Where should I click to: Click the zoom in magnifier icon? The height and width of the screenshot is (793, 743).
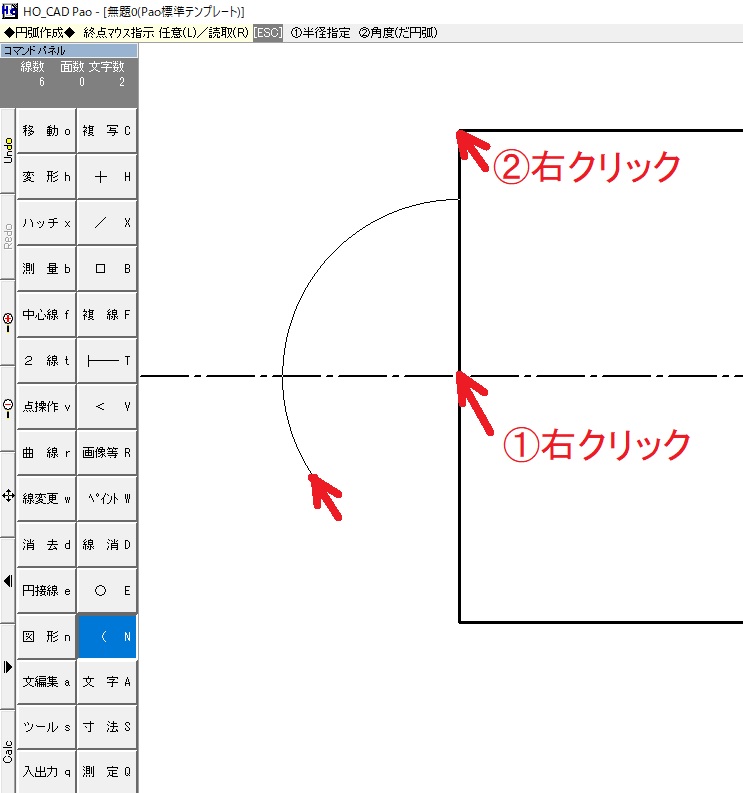[8, 321]
